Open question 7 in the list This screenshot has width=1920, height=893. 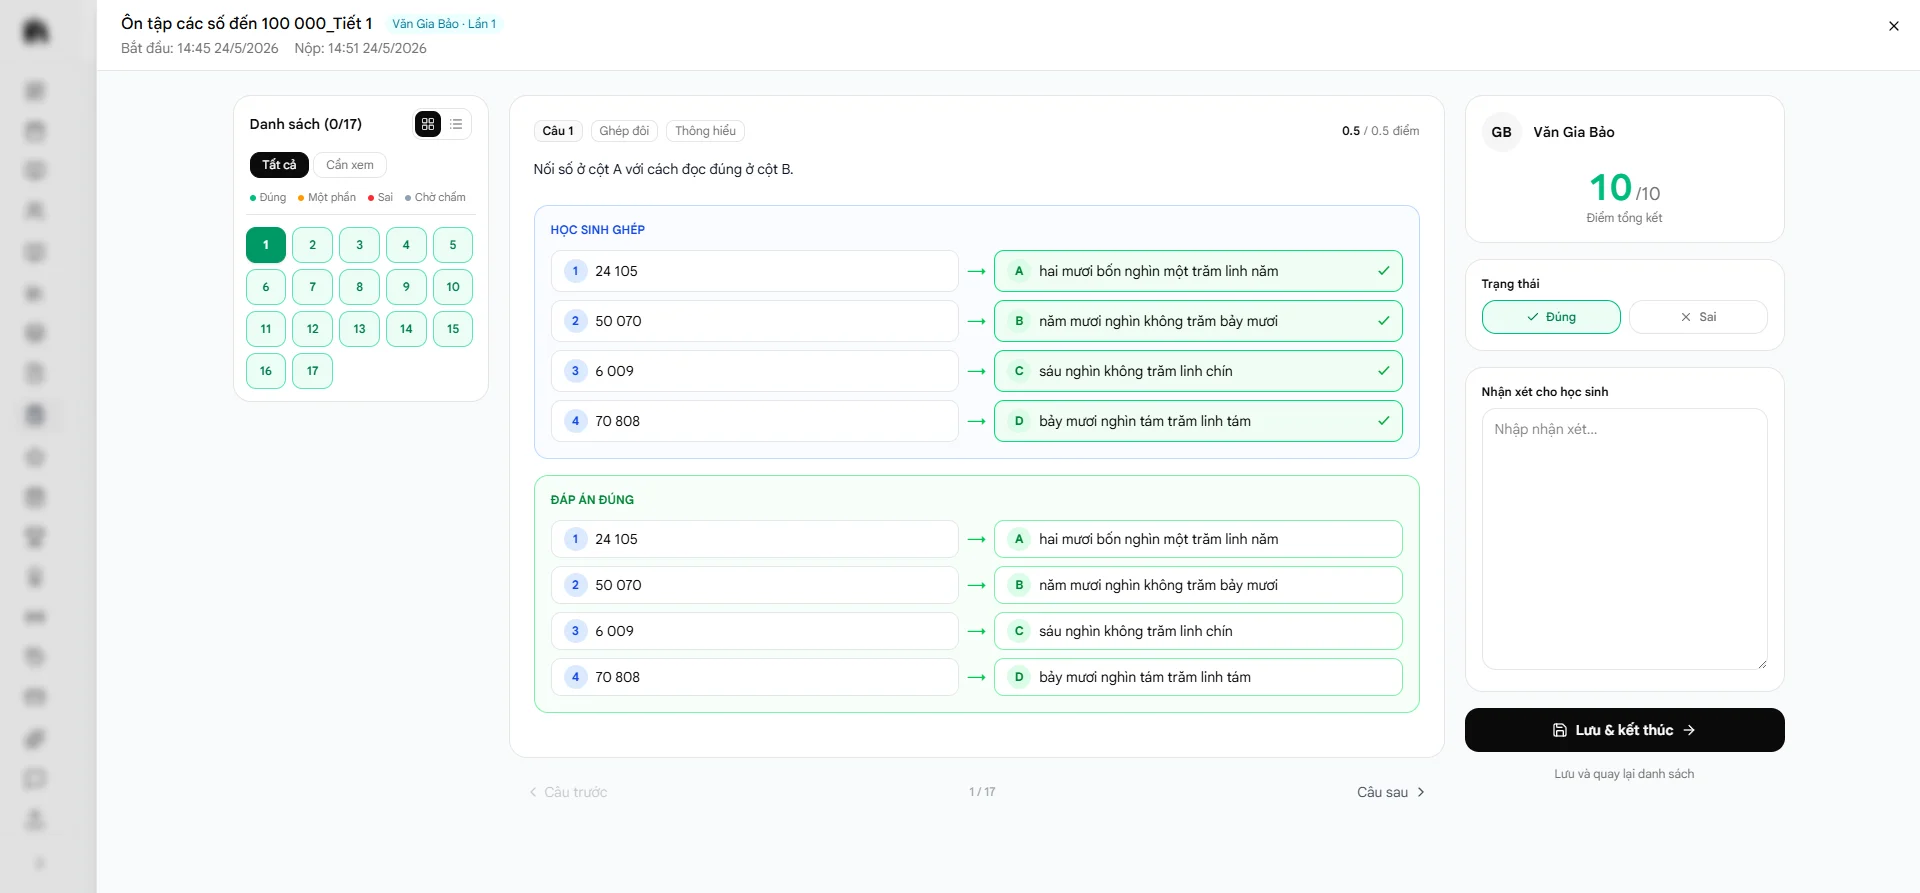(313, 287)
